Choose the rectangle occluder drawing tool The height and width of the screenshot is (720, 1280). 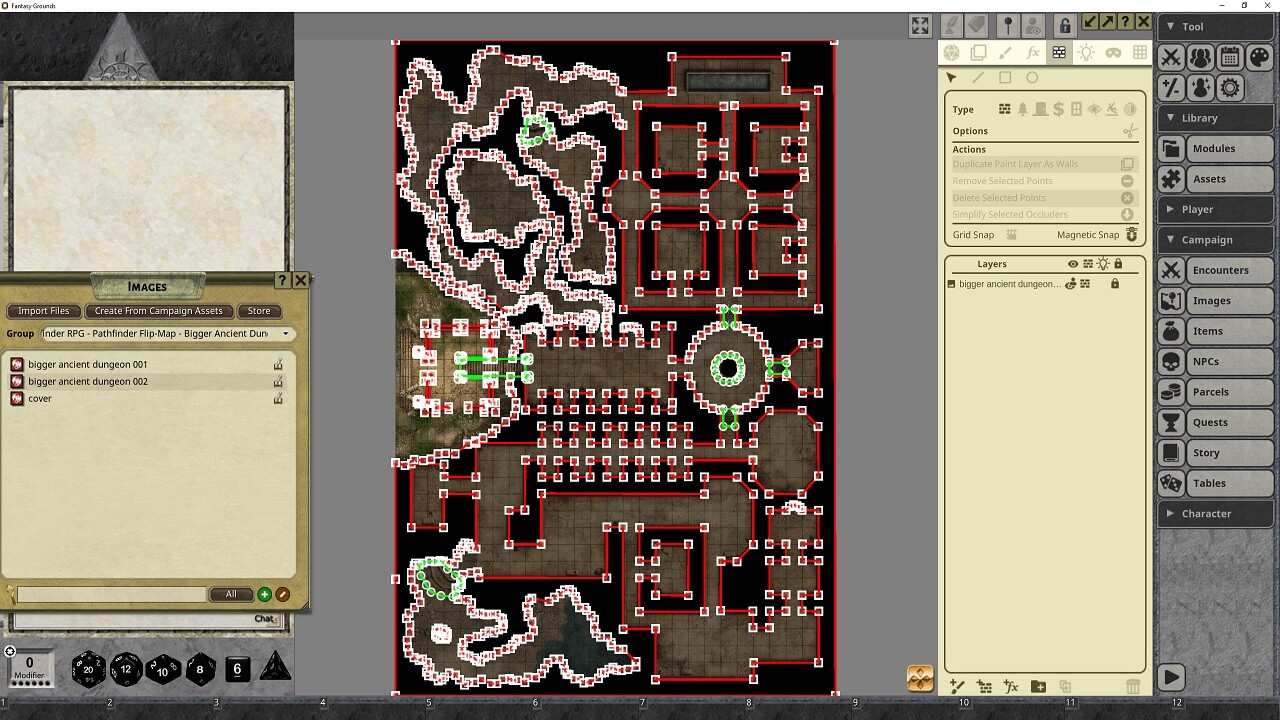coord(1005,77)
